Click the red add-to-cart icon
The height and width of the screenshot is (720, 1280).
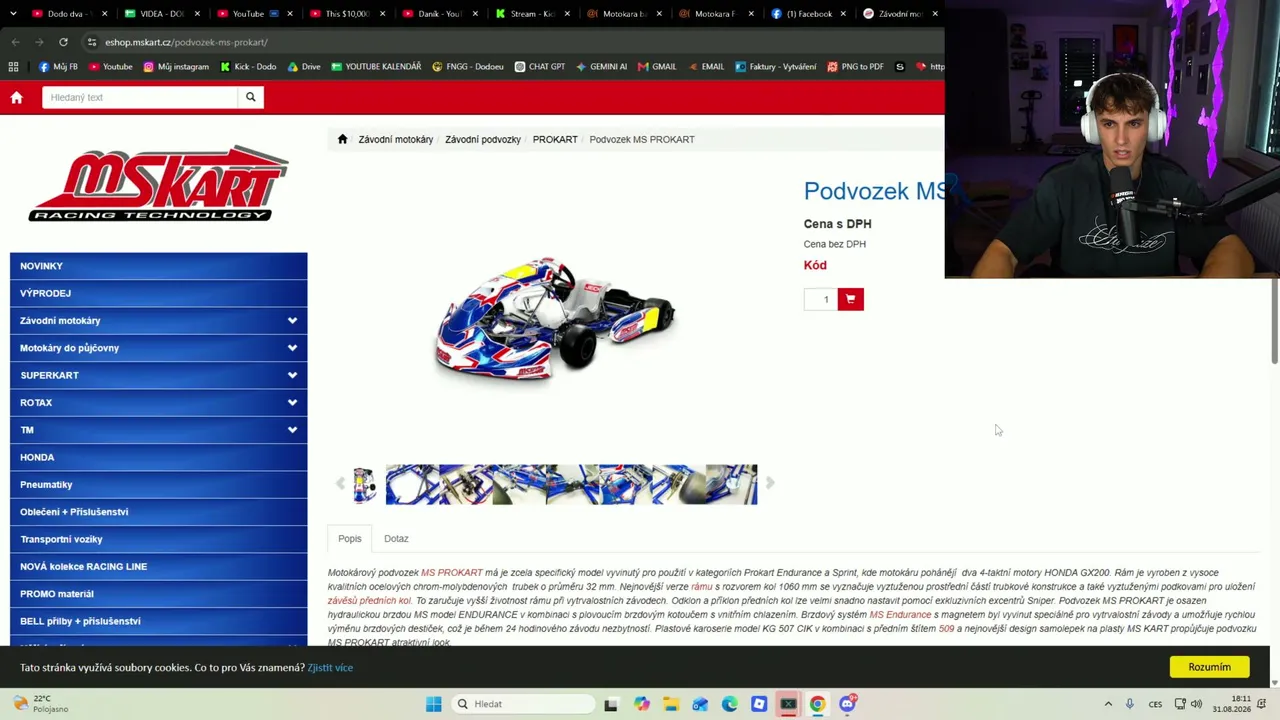click(851, 299)
